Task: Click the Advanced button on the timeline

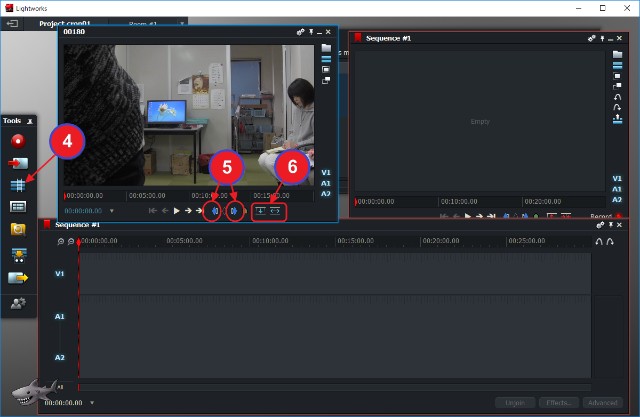Action: tap(603, 403)
